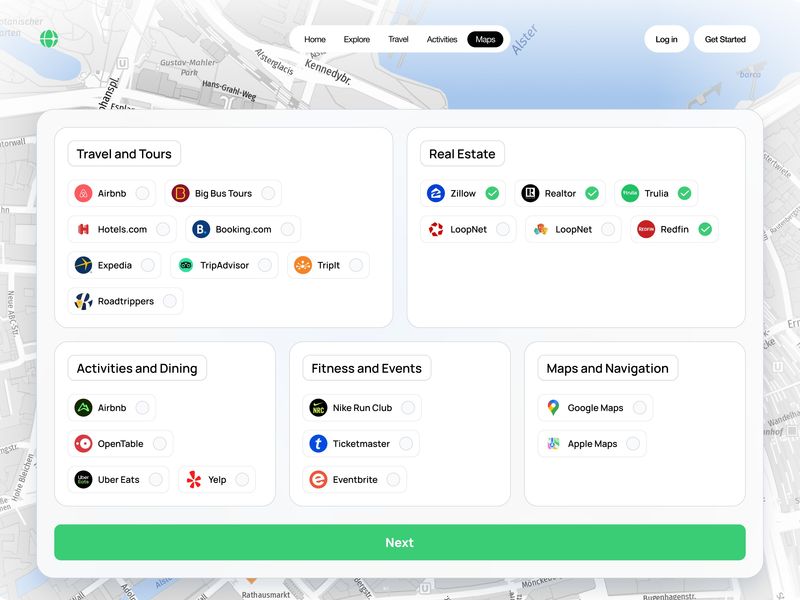Click the Booking.com icon
Image resolution: width=800 pixels, height=600 pixels.
201,229
